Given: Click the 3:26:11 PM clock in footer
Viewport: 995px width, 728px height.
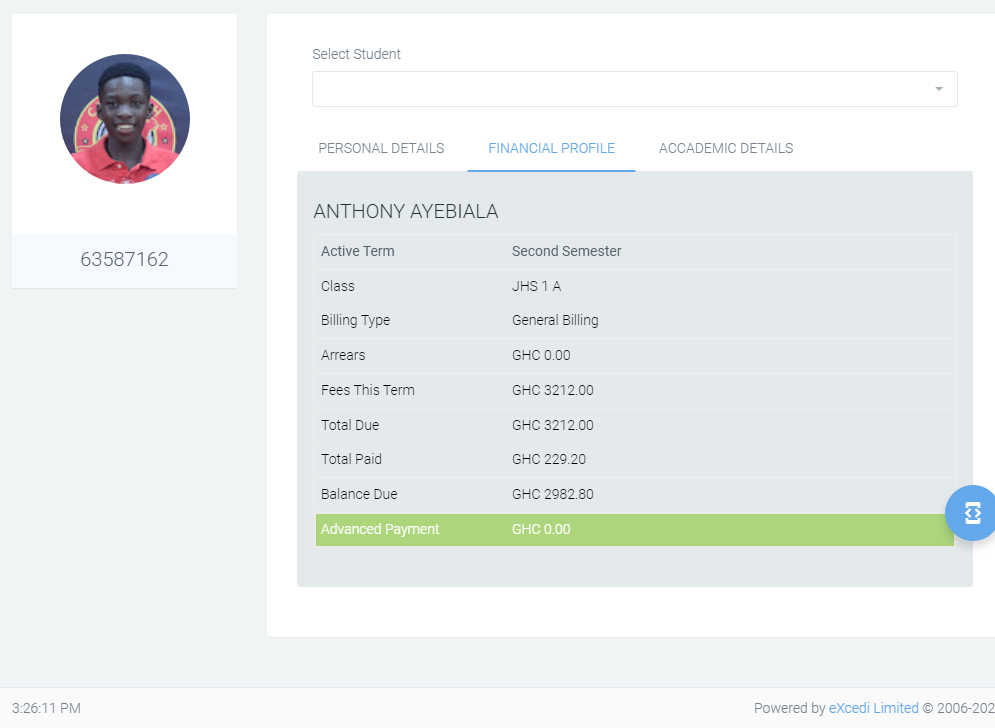Looking at the screenshot, I should point(46,708).
